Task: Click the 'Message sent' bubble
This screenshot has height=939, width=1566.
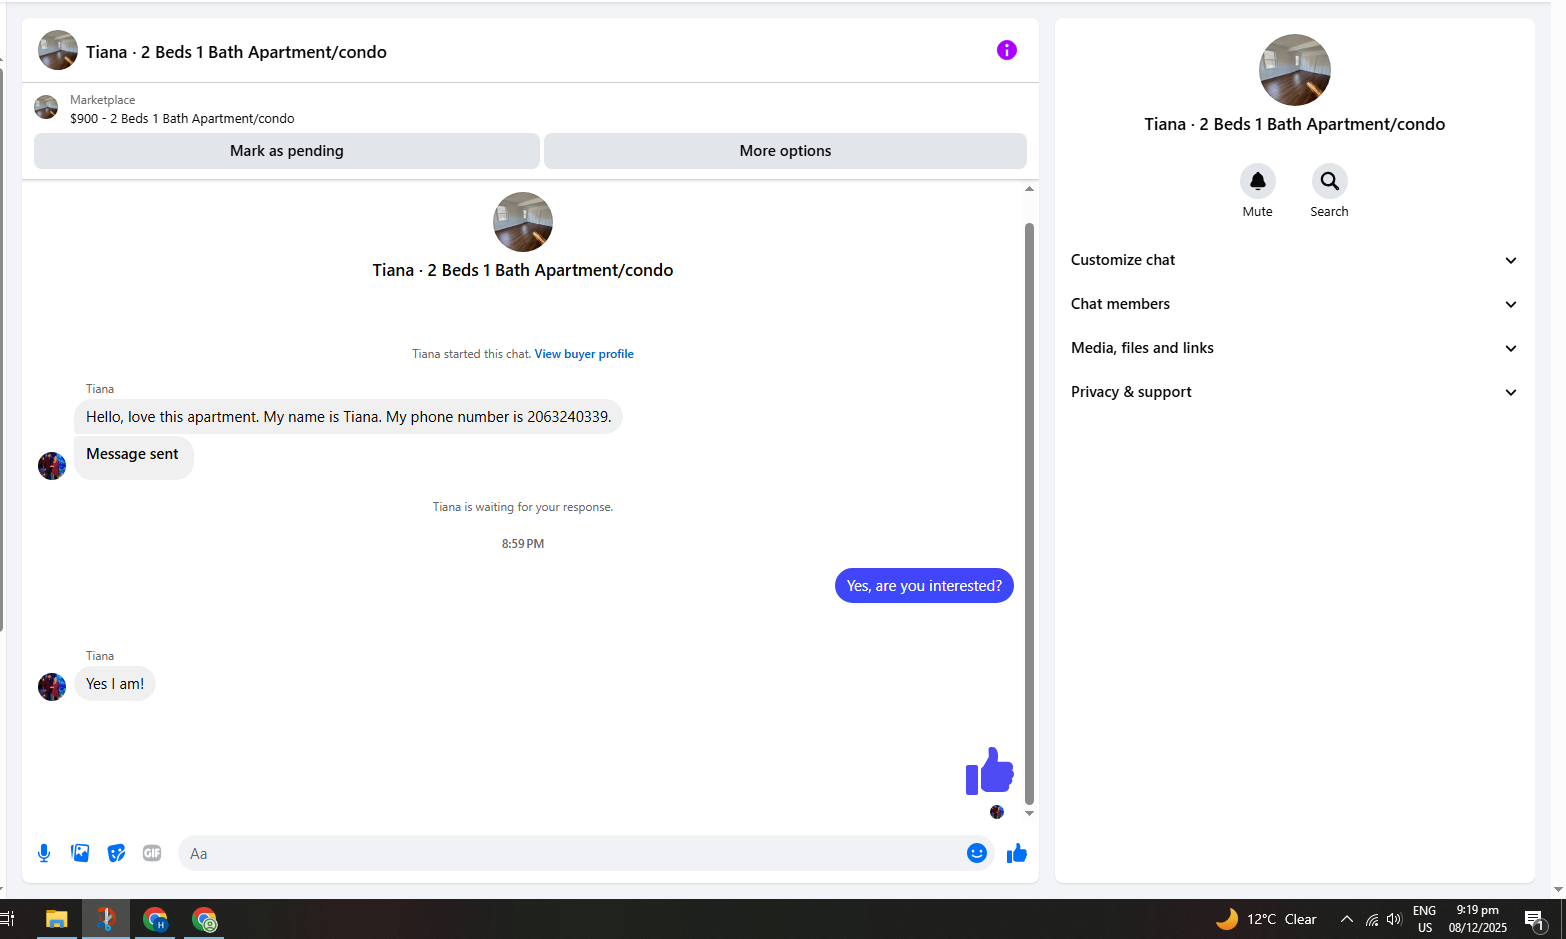Action: click(x=133, y=458)
